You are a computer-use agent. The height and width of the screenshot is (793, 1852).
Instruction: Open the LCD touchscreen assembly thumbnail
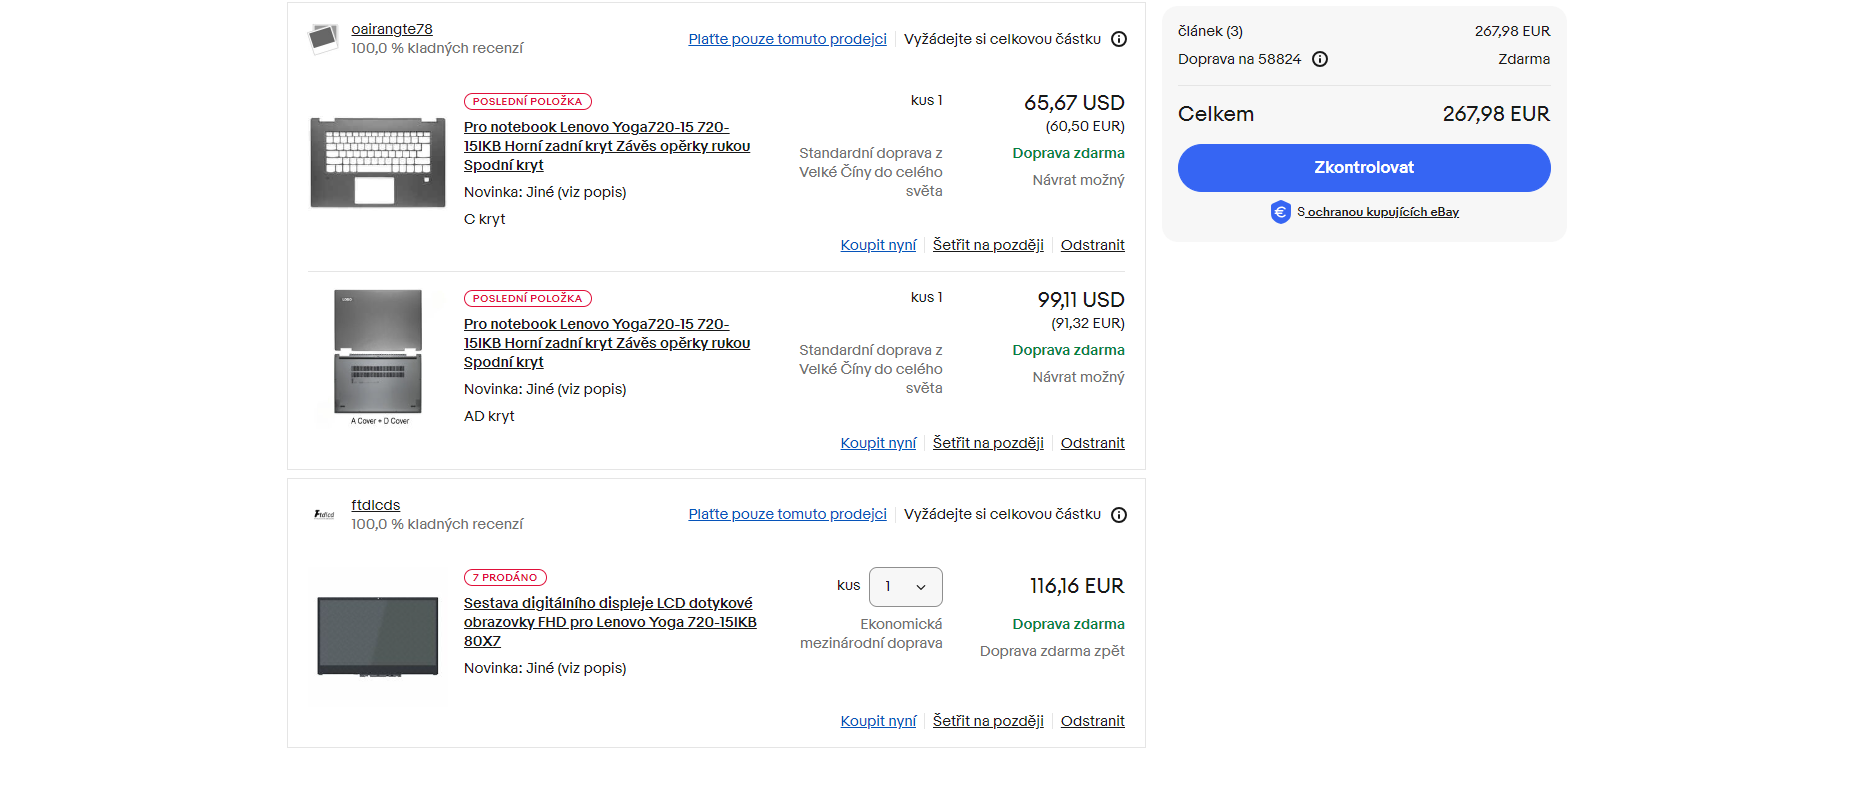378,636
